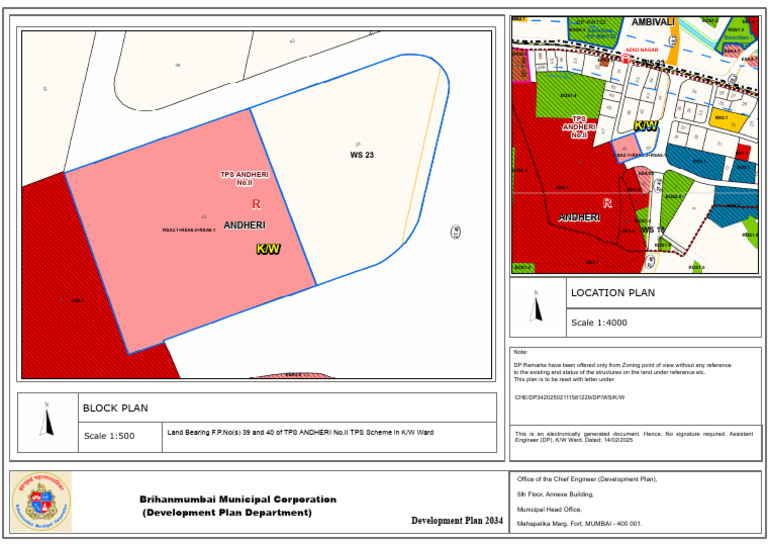Screen dimensions: 768x544
Task: Select 'RSA2.1+RSA6.2+RSA6.1' reservation label in block plan
Action: 189,230
